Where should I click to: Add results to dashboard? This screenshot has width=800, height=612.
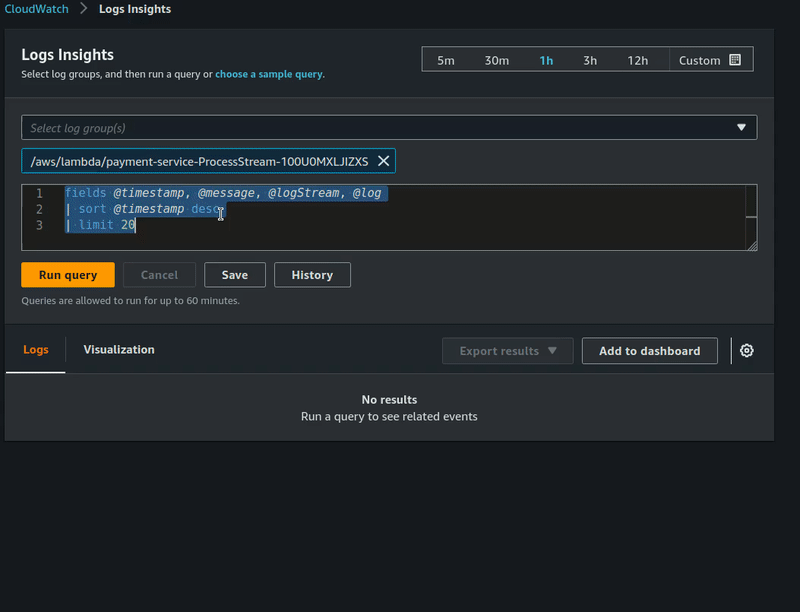tap(649, 351)
